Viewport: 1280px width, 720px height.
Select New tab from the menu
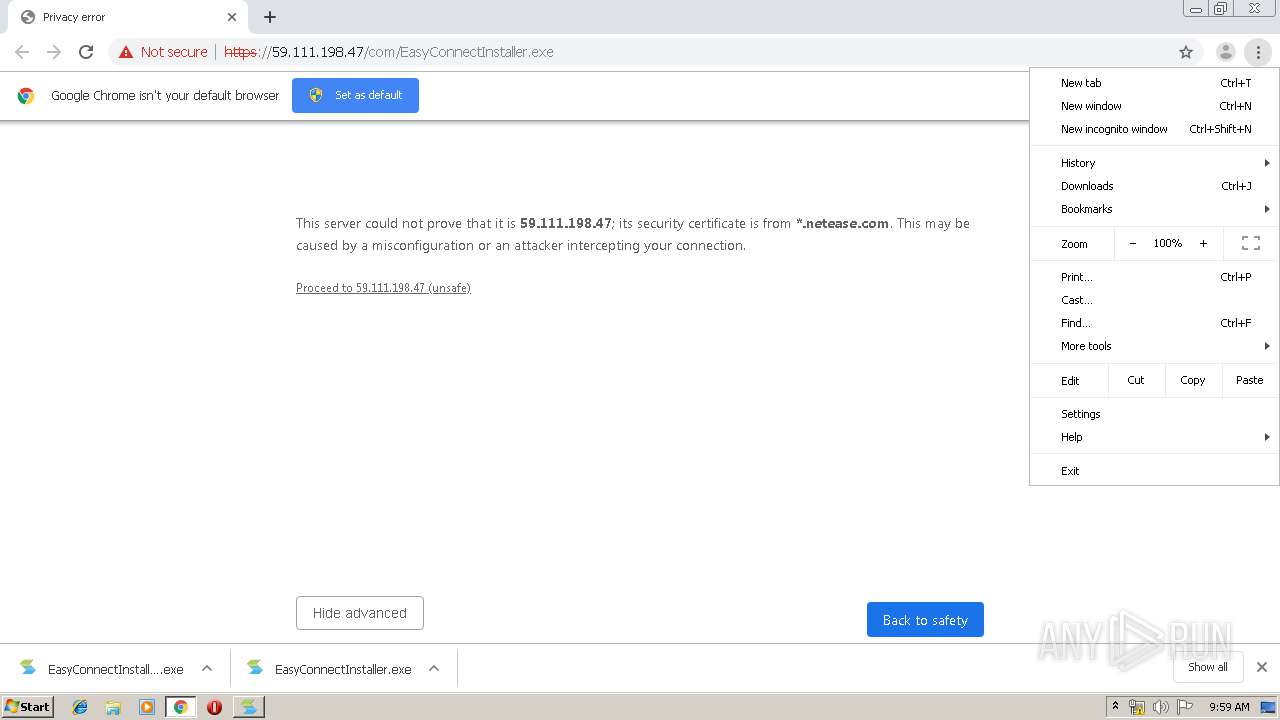tap(1154, 83)
